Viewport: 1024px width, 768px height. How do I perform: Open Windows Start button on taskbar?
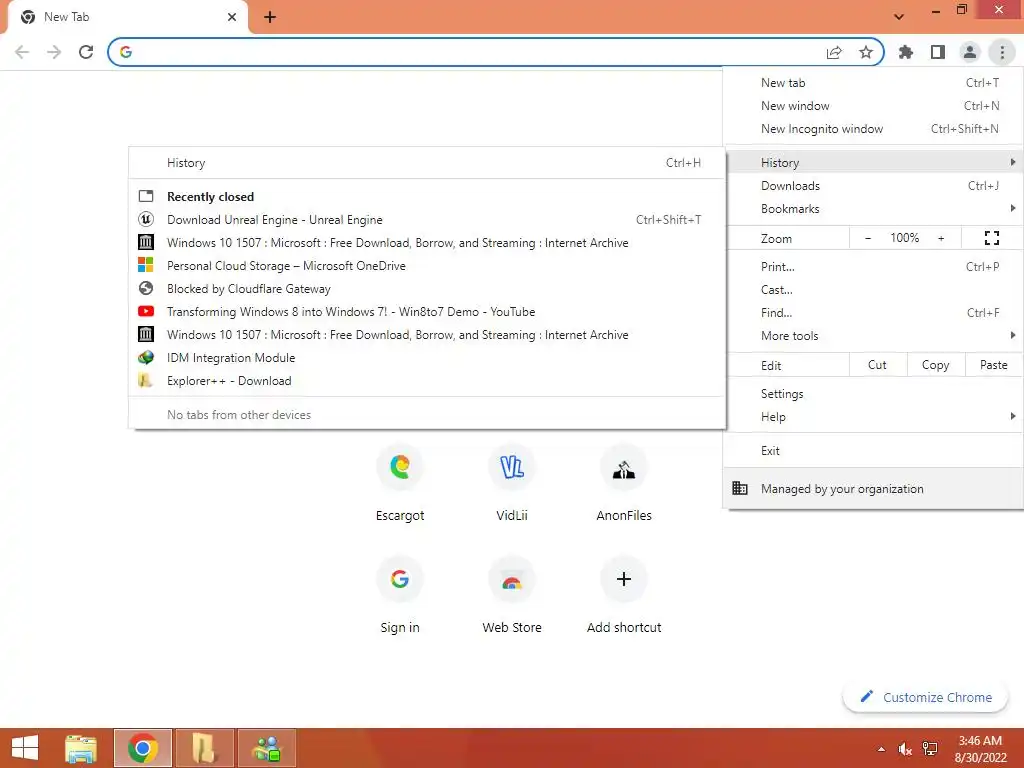(x=25, y=748)
